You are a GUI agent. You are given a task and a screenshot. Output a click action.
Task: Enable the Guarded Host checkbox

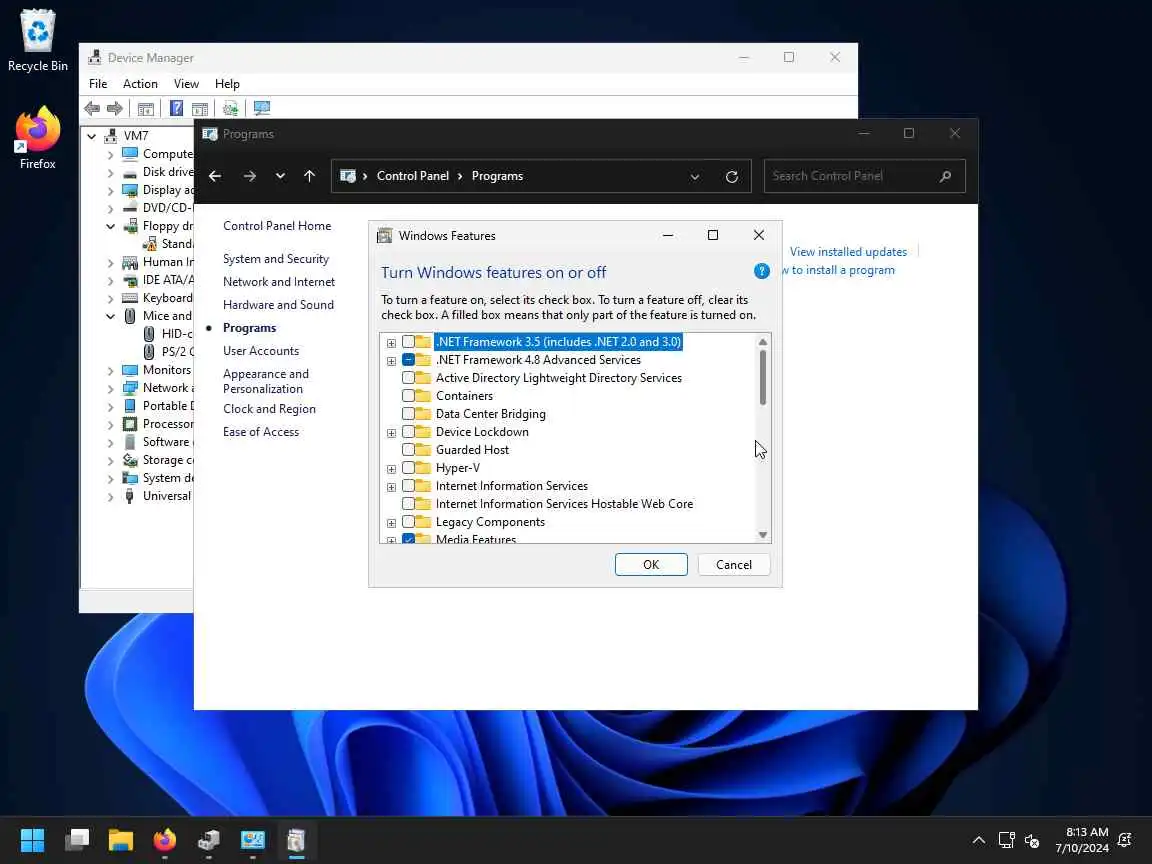tap(408, 450)
